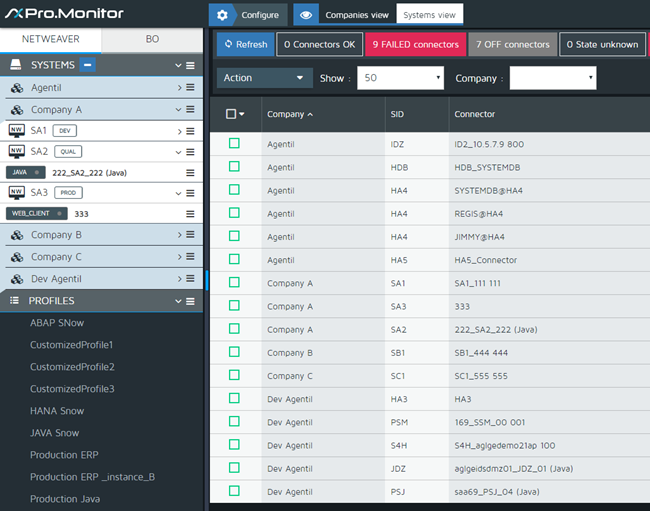The height and width of the screenshot is (511, 650).
Task: Click the NW icon beside SA1
Action: tap(16, 130)
